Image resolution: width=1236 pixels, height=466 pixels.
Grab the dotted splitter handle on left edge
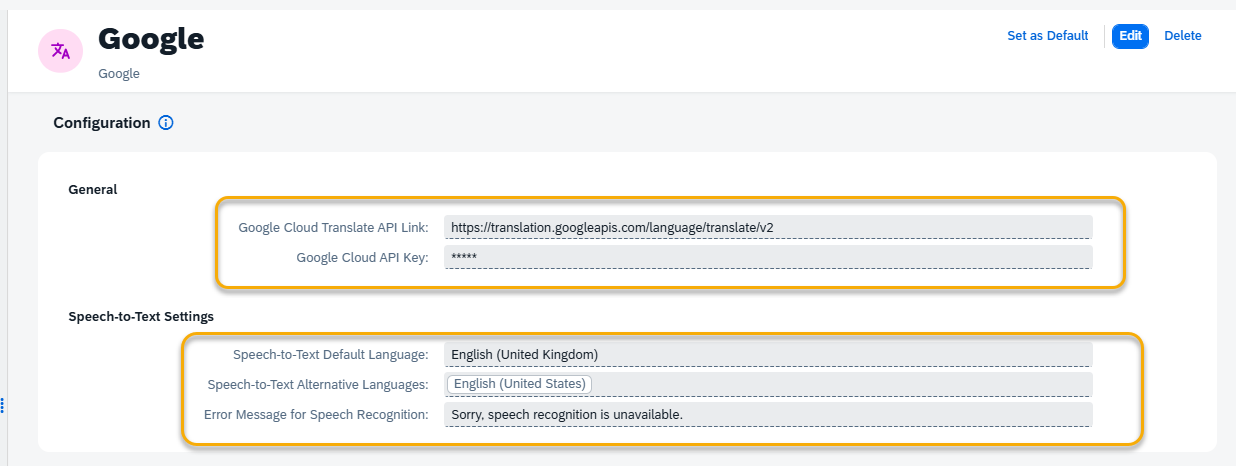point(3,404)
